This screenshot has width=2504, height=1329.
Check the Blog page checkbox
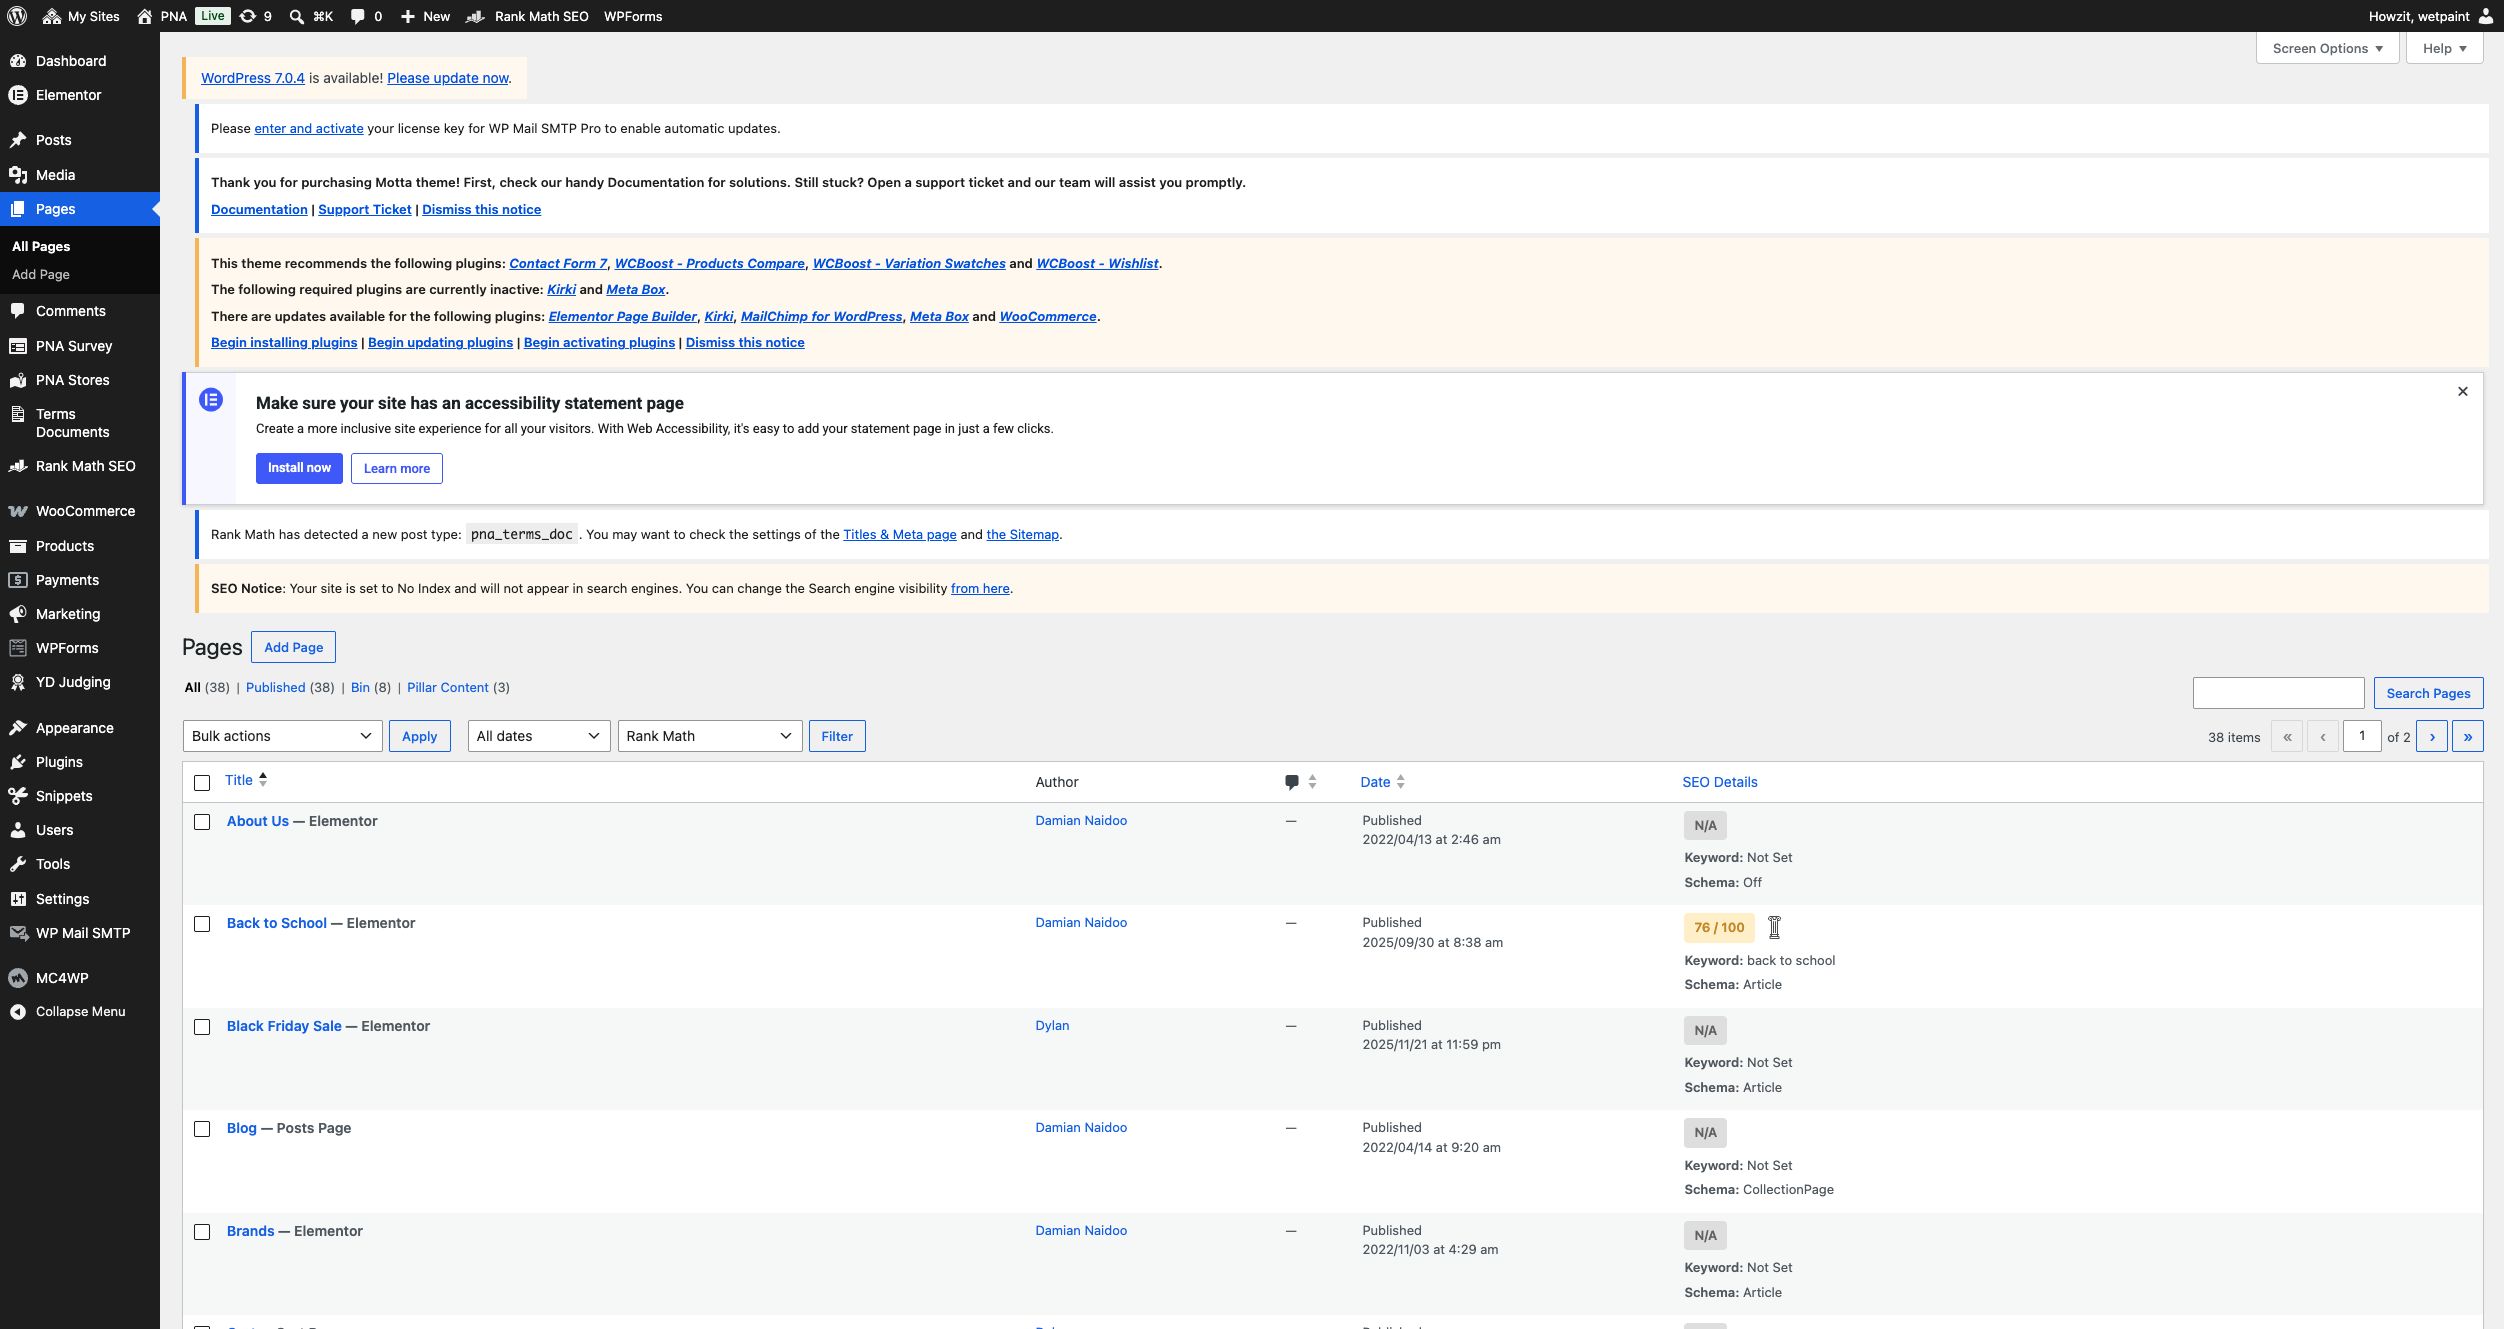click(x=202, y=1129)
